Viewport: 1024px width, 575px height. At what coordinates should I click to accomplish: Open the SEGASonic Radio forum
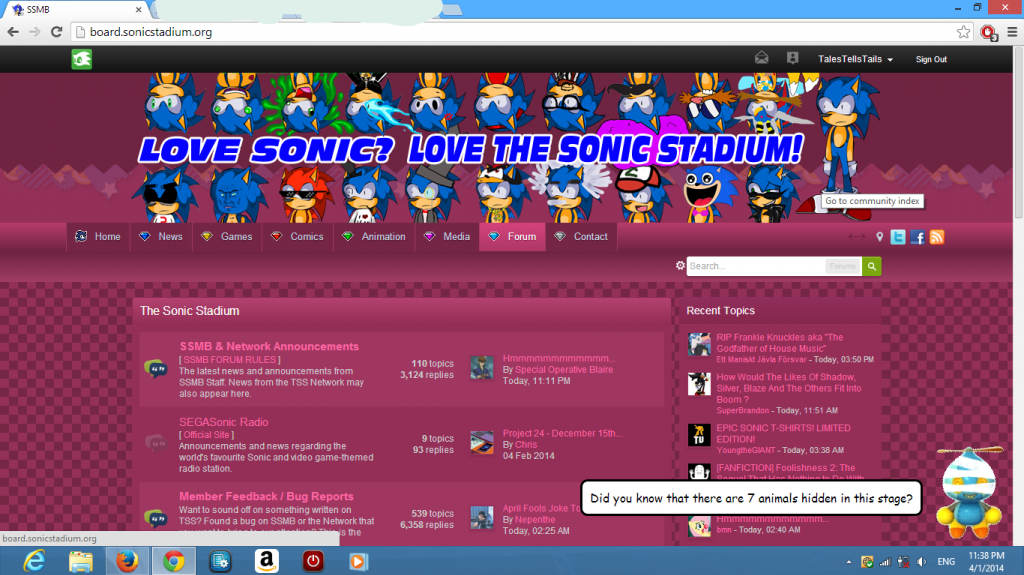223,422
